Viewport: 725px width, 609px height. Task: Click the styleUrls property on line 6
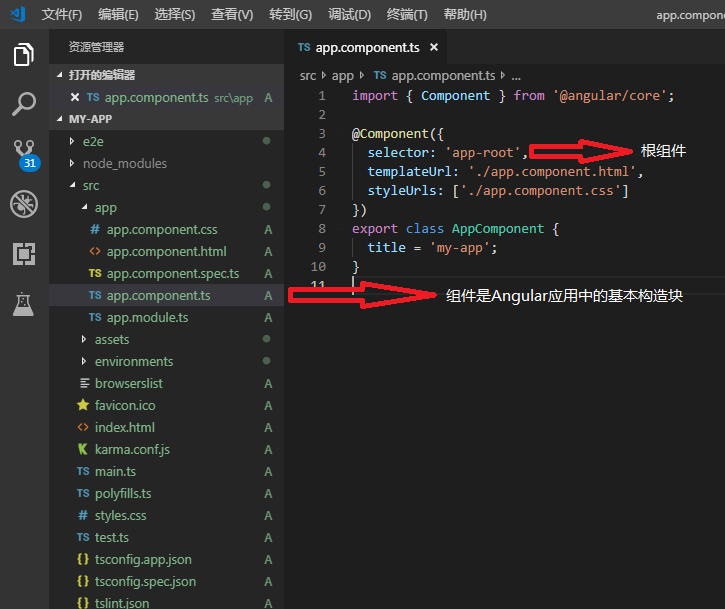[x=401, y=191]
